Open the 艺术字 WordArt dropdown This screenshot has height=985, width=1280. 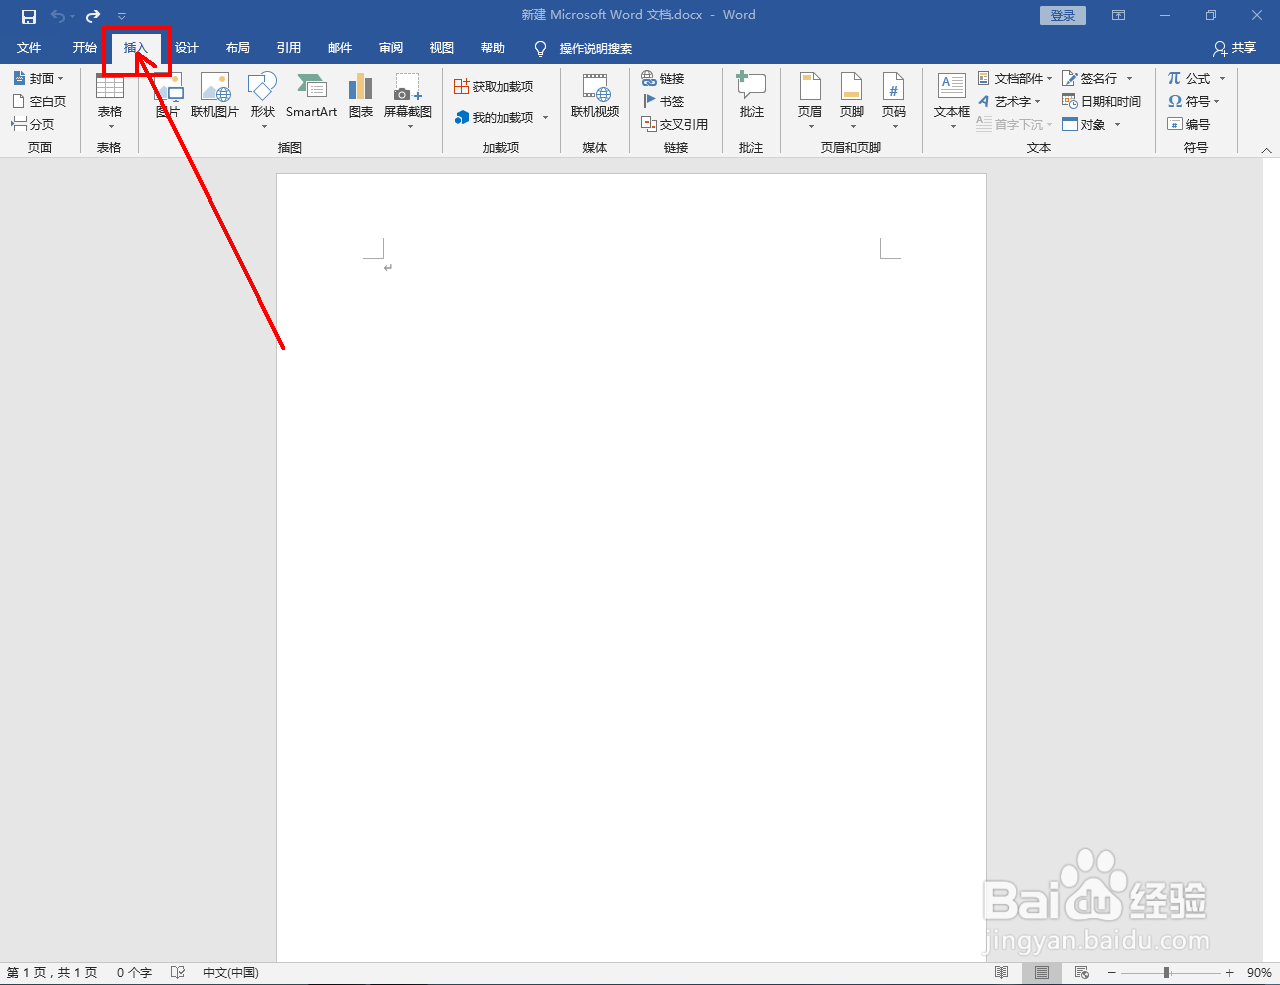coord(1012,101)
